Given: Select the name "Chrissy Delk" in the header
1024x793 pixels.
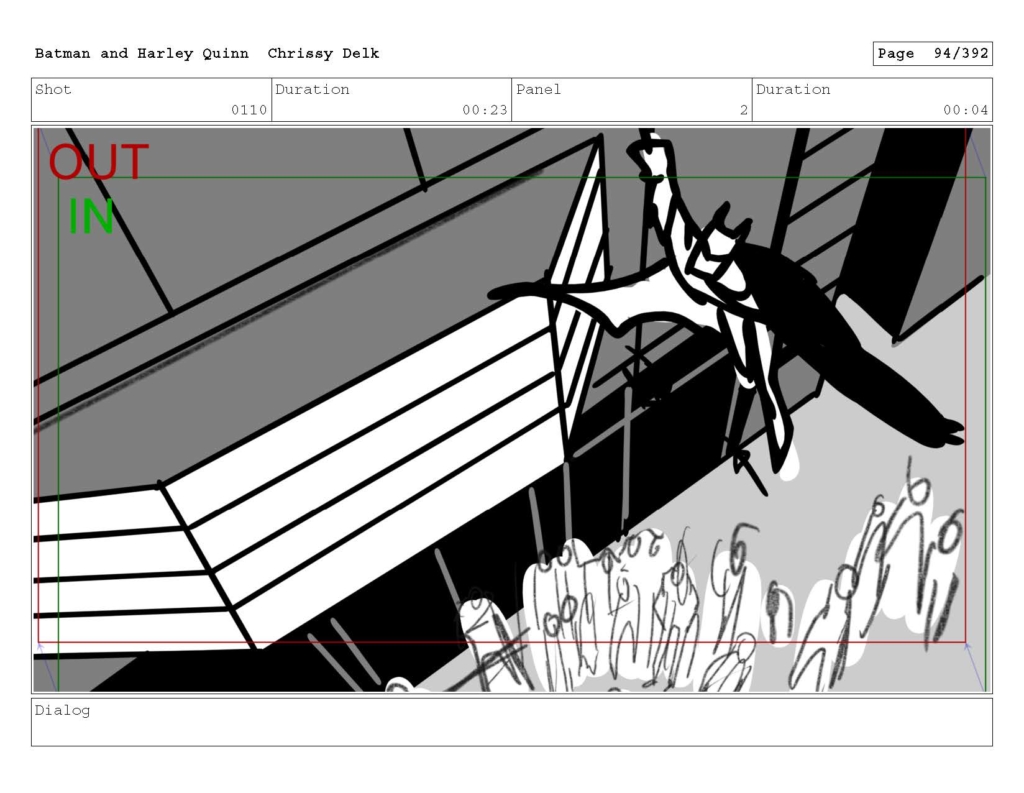Looking at the screenshot, I should pyautogui.click(x=323, y=54).
